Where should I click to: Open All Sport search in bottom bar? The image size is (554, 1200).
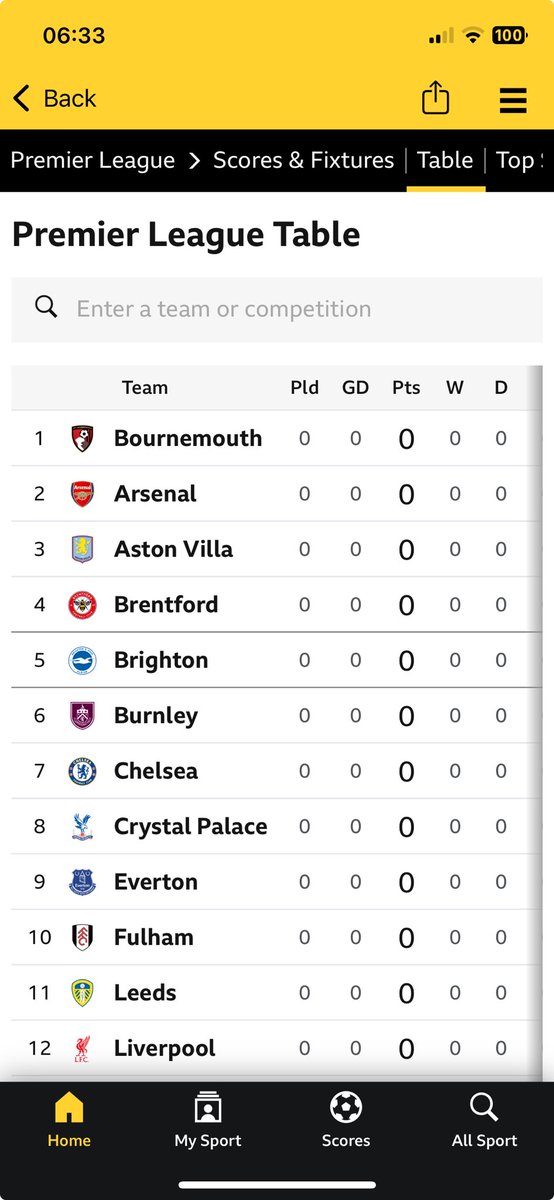coord(484,1121)
